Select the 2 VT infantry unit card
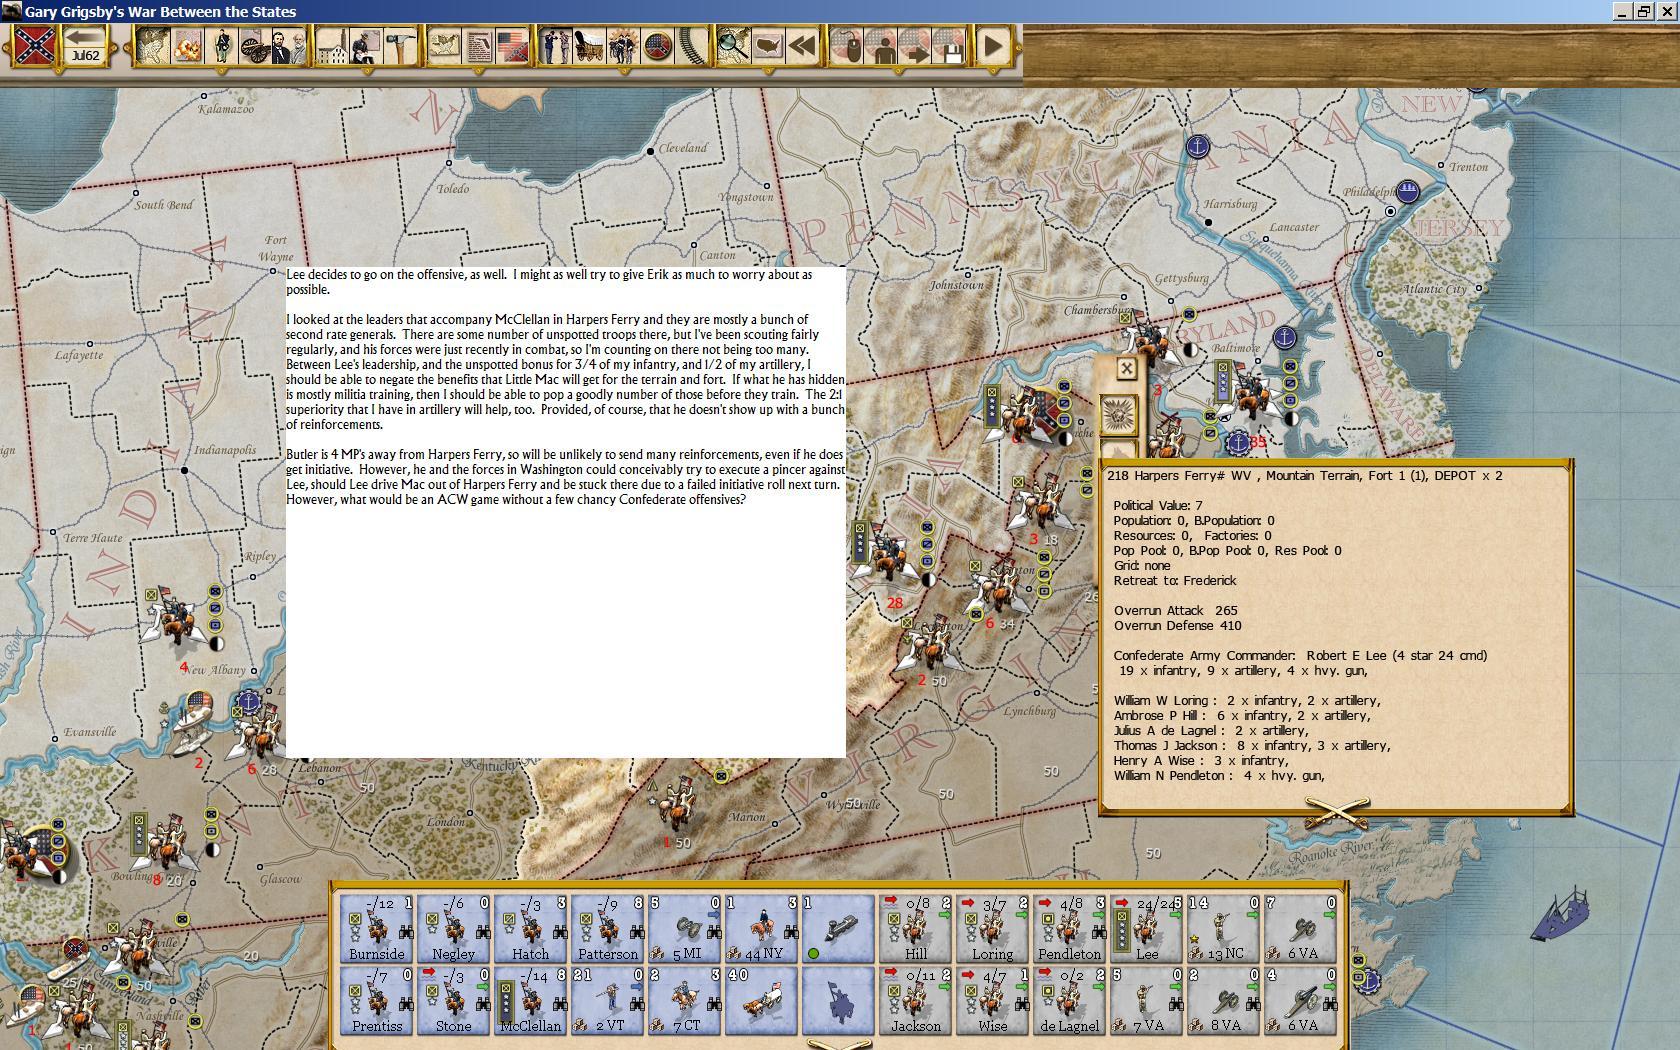The width and height of the screenshot is (1680, 1050). [607, 1000]
